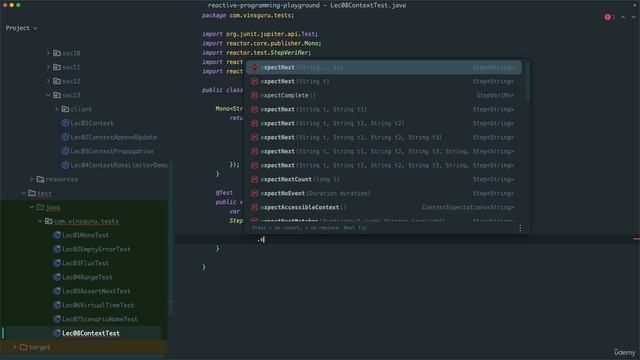Image resolution: width=640 pixels, height=360 pixels.
Task: Select expectNoEvent(Duration duration) suggestion
Action: [x=384, y=193]
